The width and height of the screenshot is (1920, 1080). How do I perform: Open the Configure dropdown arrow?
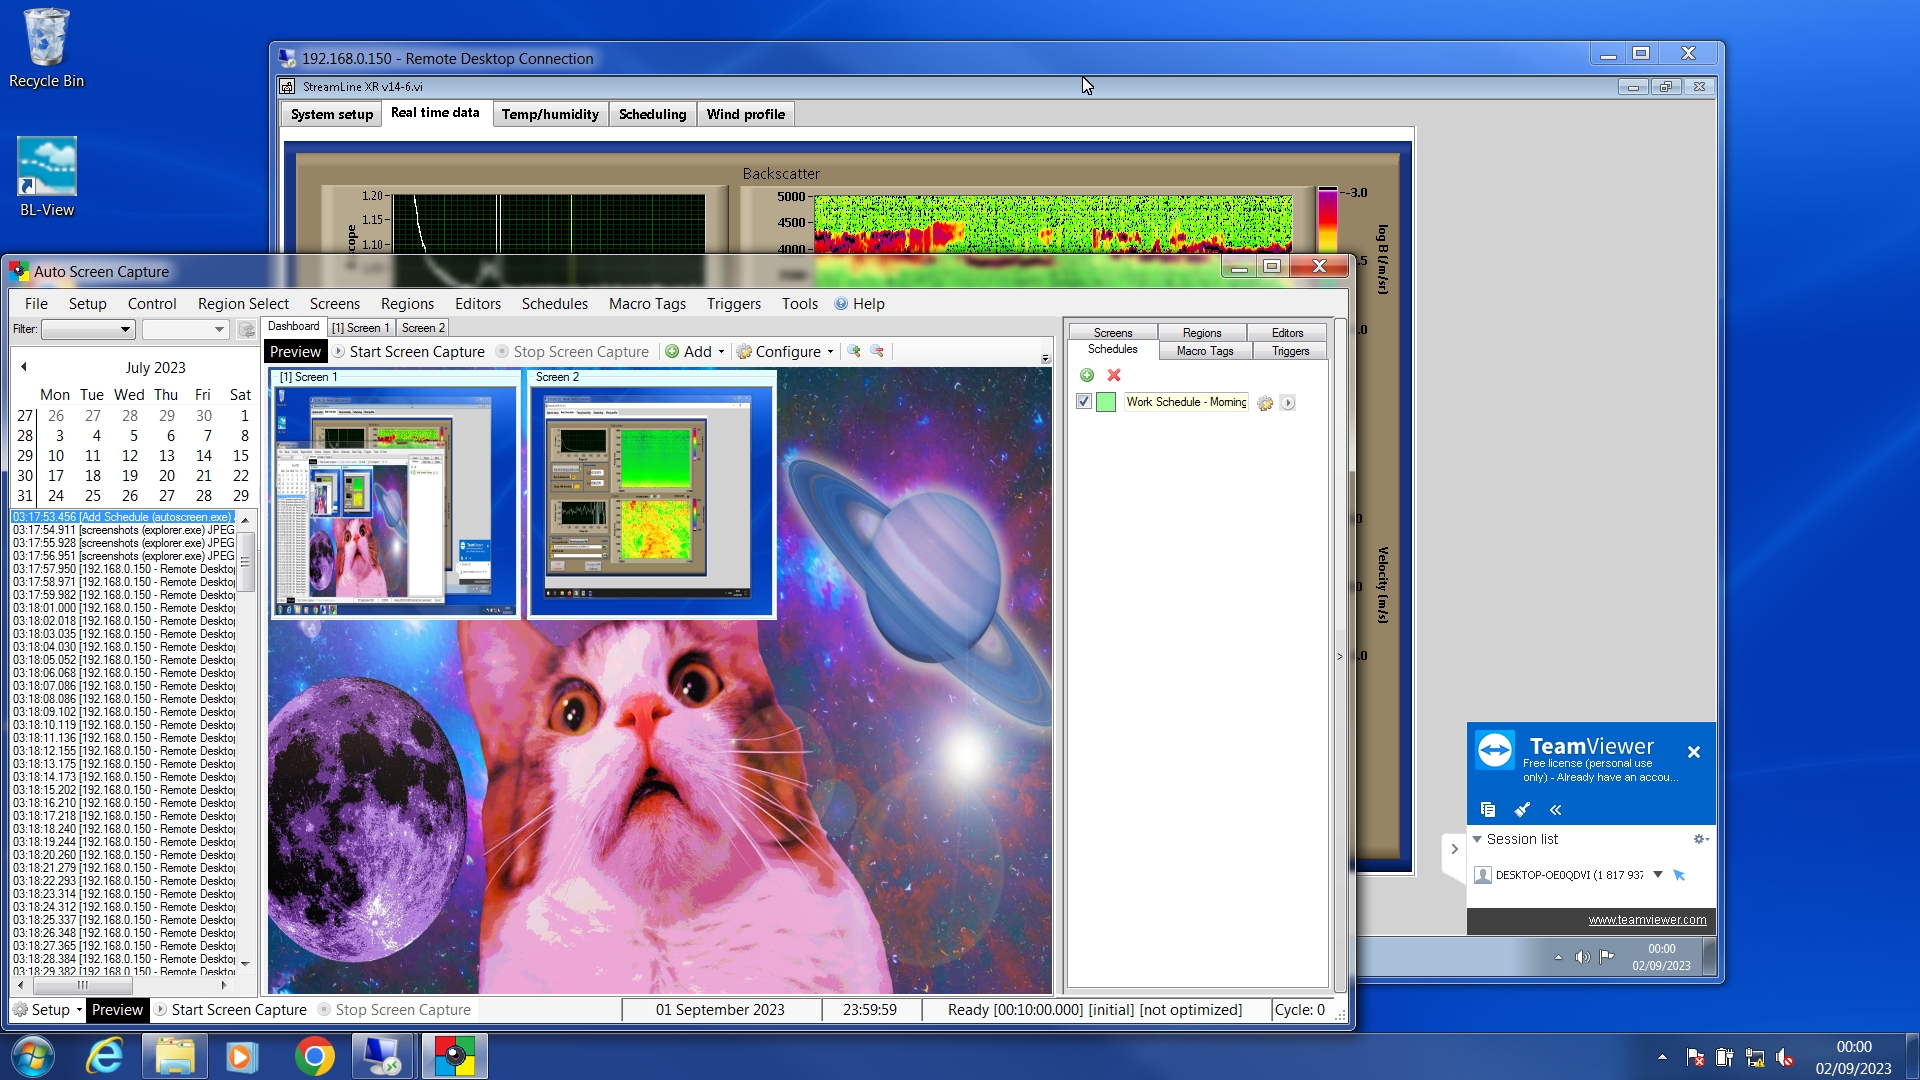[830, 352]
